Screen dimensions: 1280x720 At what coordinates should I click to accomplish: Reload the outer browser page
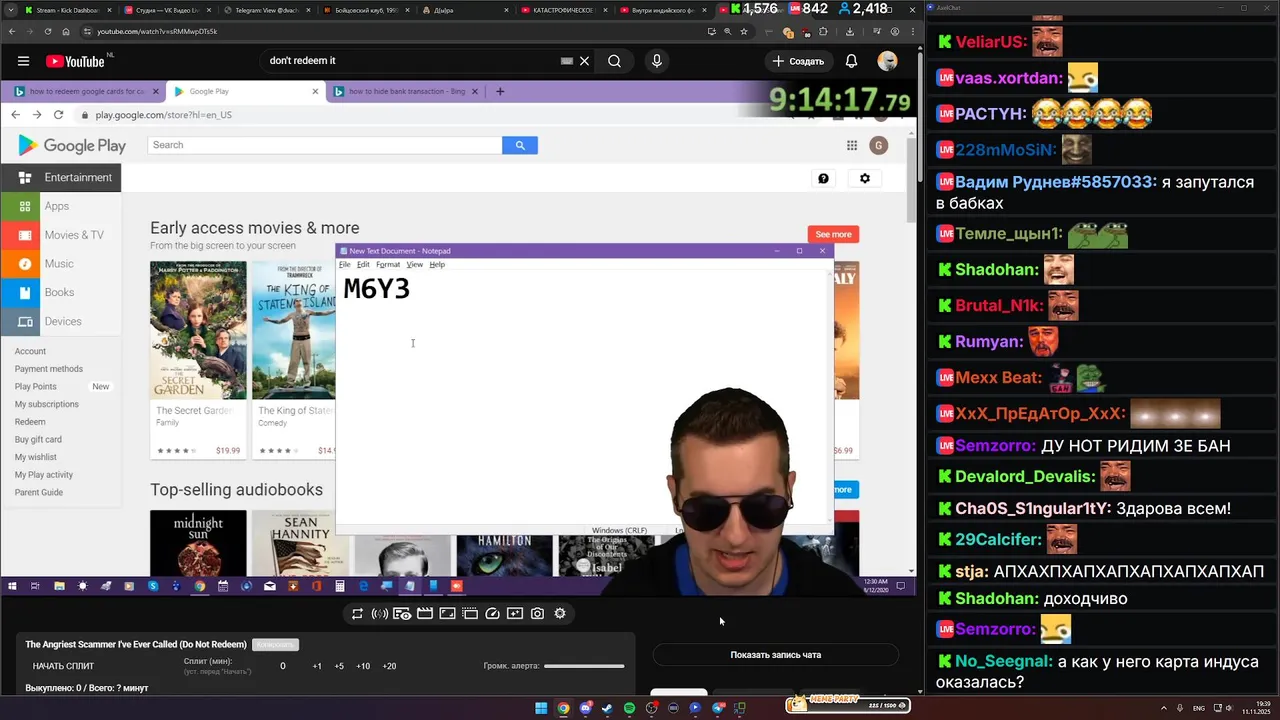[x=47, y=31]
